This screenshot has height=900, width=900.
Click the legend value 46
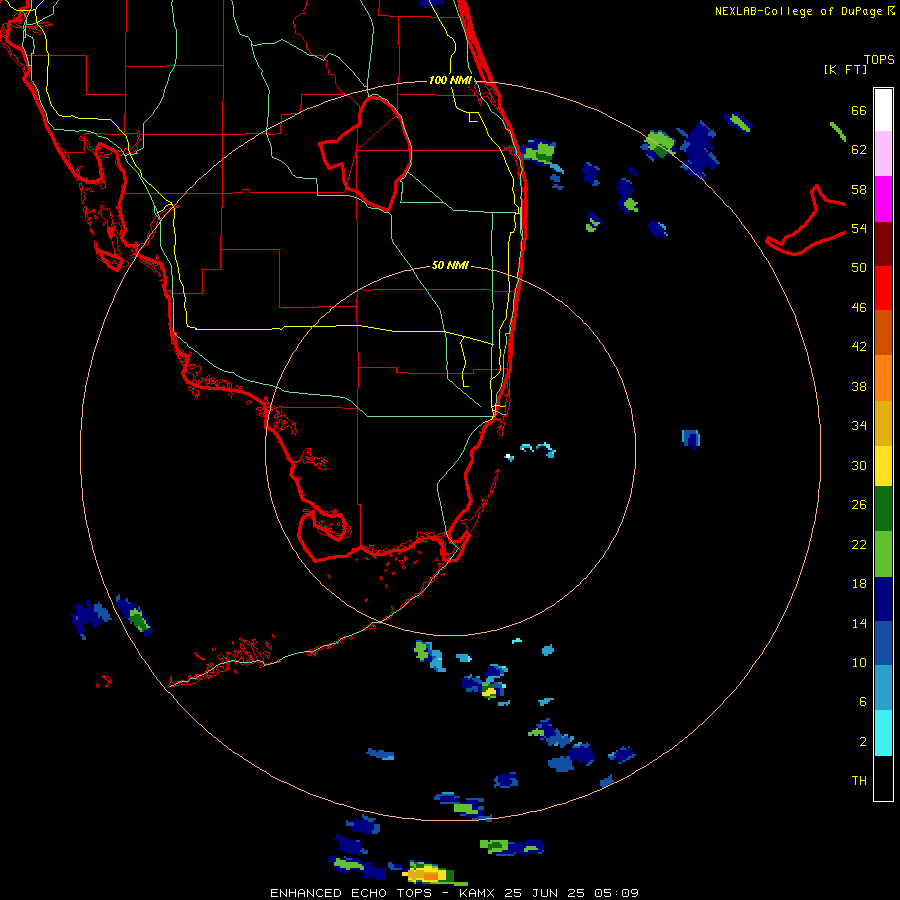859,308
